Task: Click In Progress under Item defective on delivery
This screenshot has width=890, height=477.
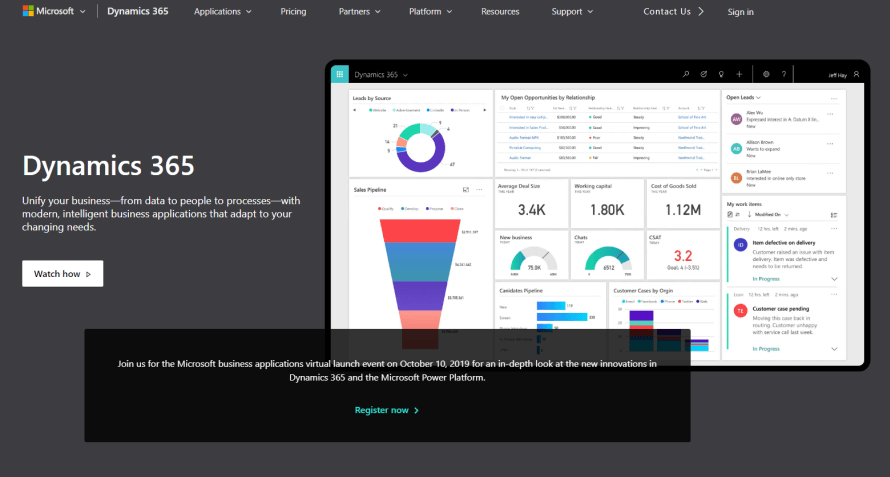Action: pos(766,279)
